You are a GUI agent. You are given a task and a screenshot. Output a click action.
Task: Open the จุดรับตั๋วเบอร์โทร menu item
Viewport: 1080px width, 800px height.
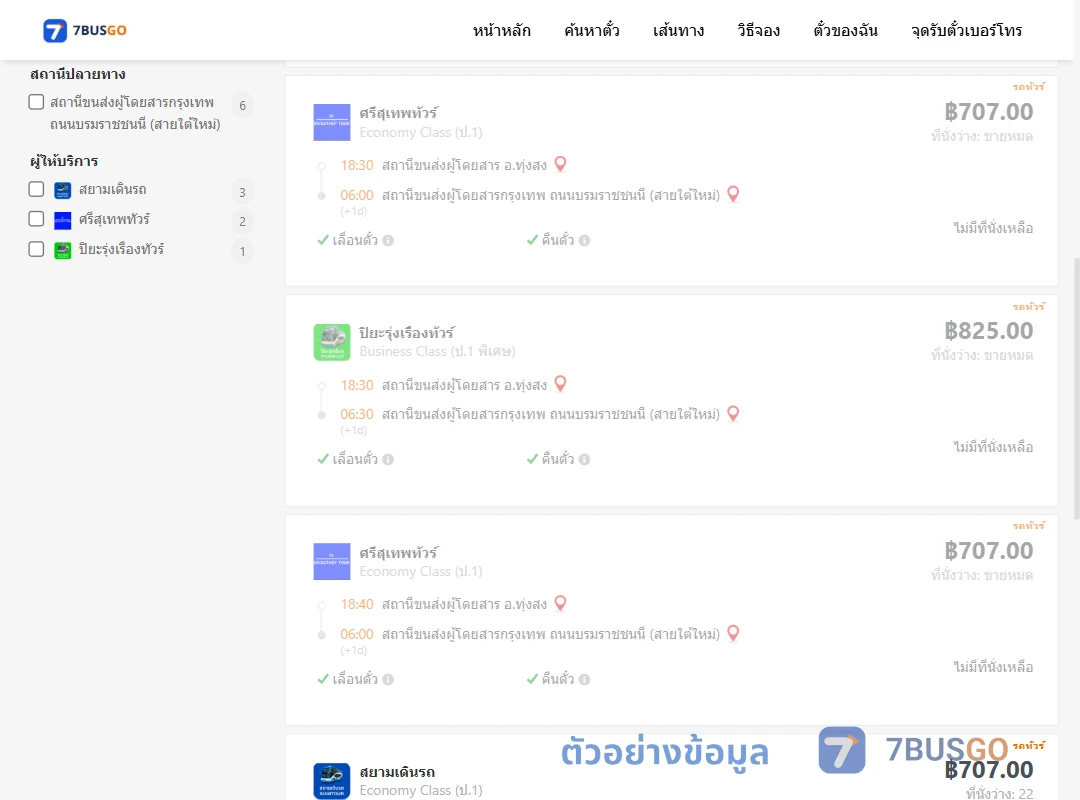tap(966, 30)
